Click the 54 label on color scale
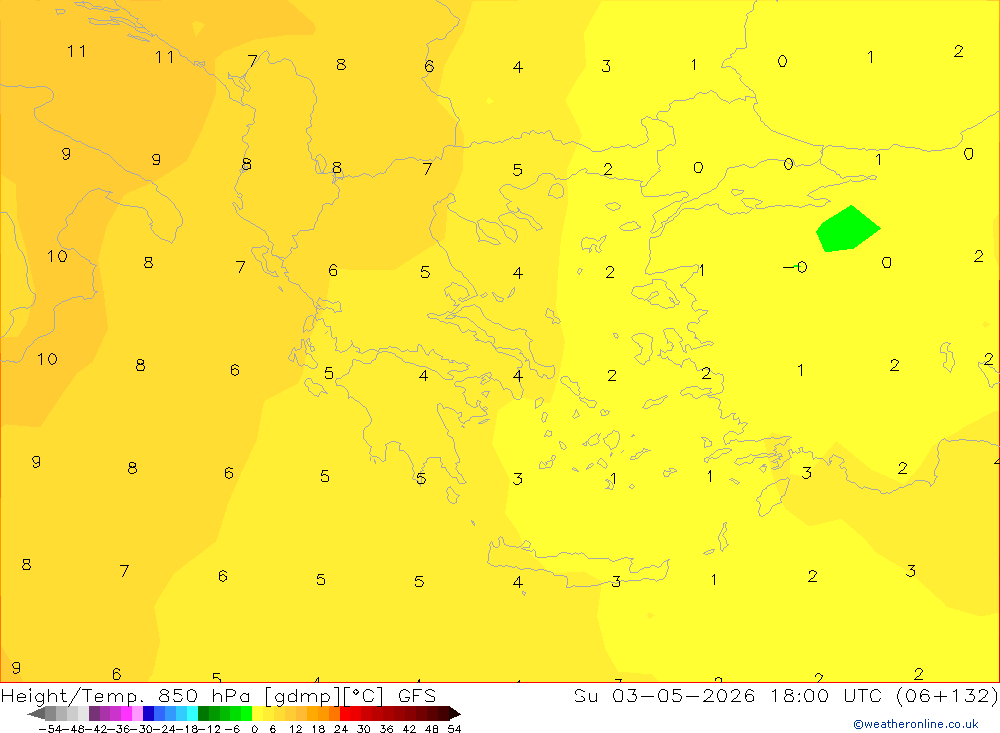This screenshot has width=1000, height=733. pyautogui.click(x=454, y=729)
